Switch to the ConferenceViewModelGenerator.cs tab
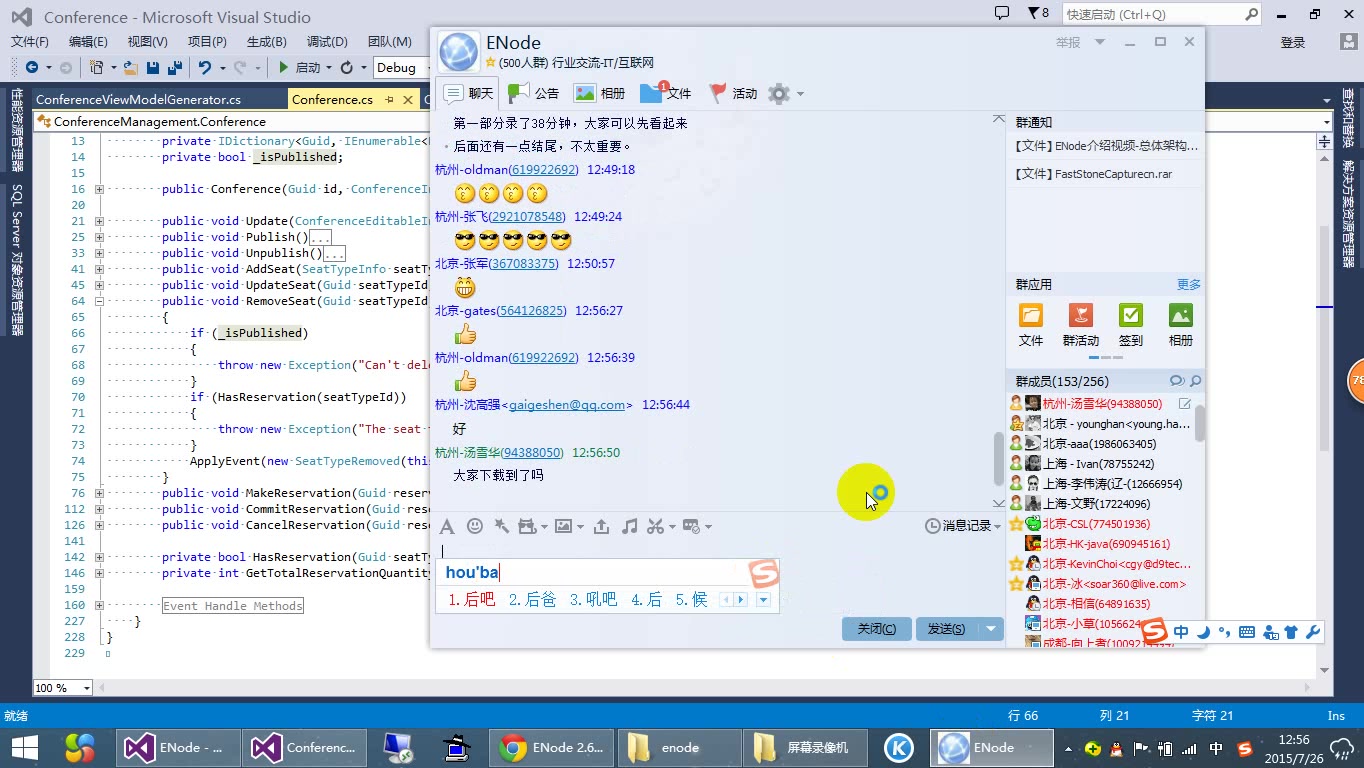This screenshot has height=768, width=1364. 138,99
